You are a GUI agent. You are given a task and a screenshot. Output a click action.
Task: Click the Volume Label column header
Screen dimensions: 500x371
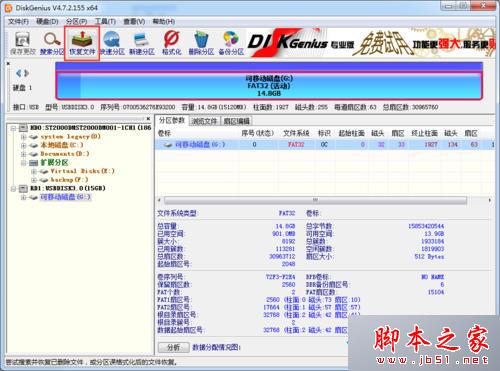coord(164,133)
